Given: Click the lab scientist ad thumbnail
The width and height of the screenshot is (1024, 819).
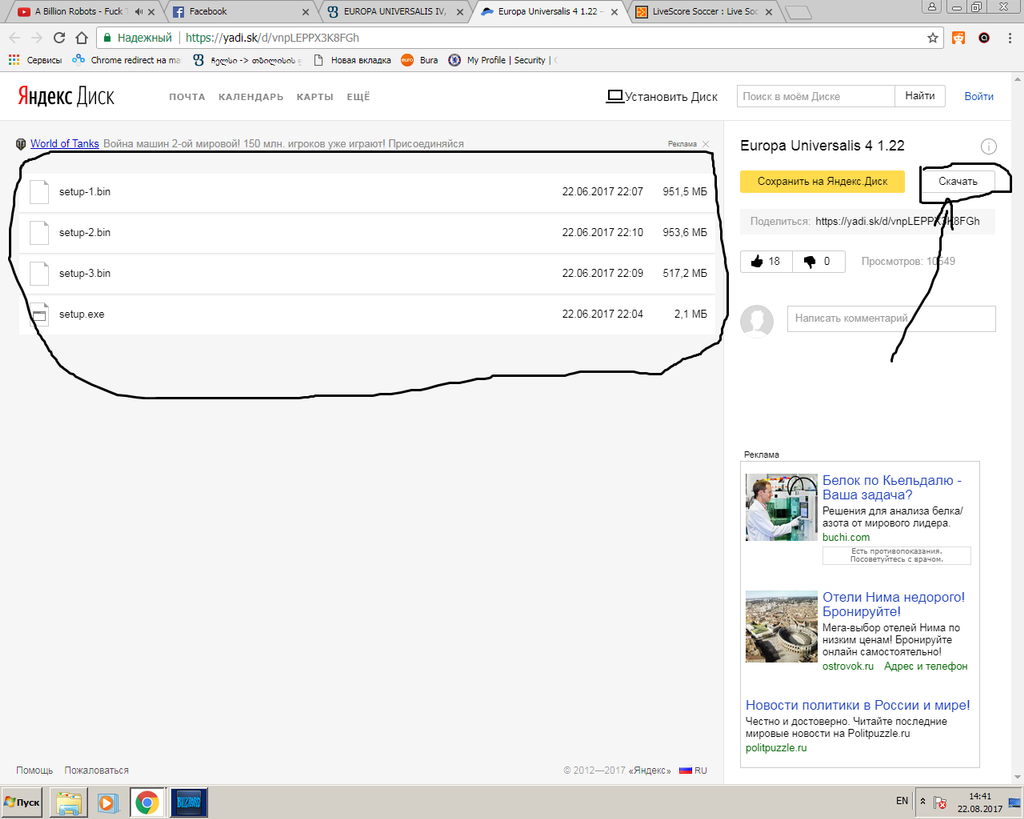Looking at the screenshot, I should (x=782, y=507).
